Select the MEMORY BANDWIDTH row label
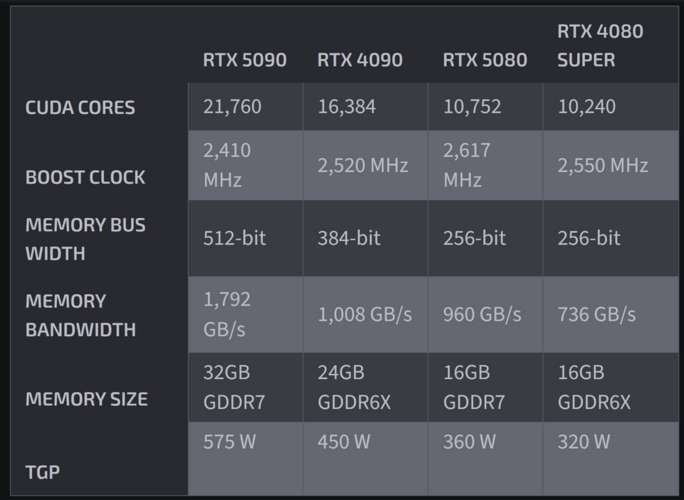Image resolution: width=684 pixels, height=500 pixels. (81, 315)
